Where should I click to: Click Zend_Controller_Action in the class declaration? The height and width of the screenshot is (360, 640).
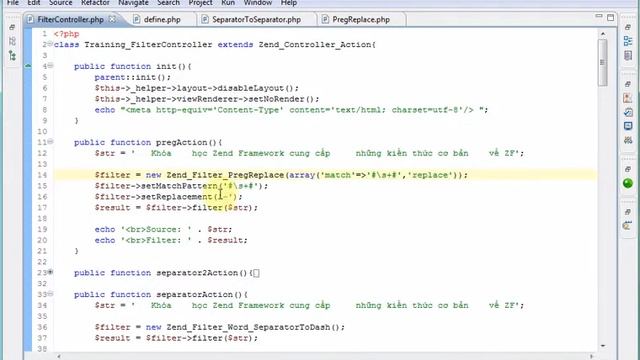pos(315,44)
